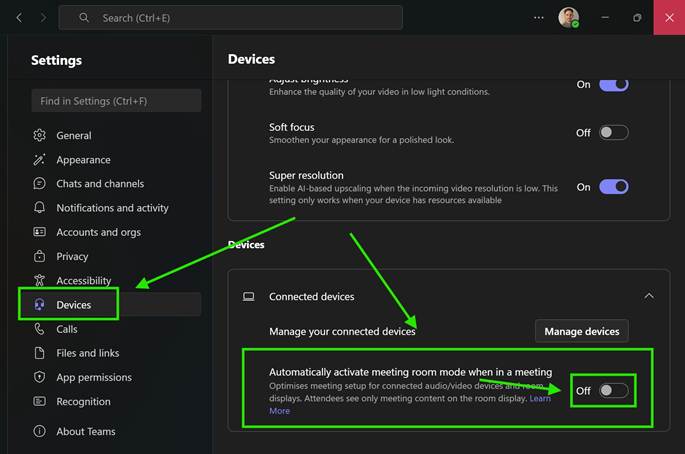Open General settings
Image resolution: width=685 pixels, height=454 pixels.
point(117,135)
